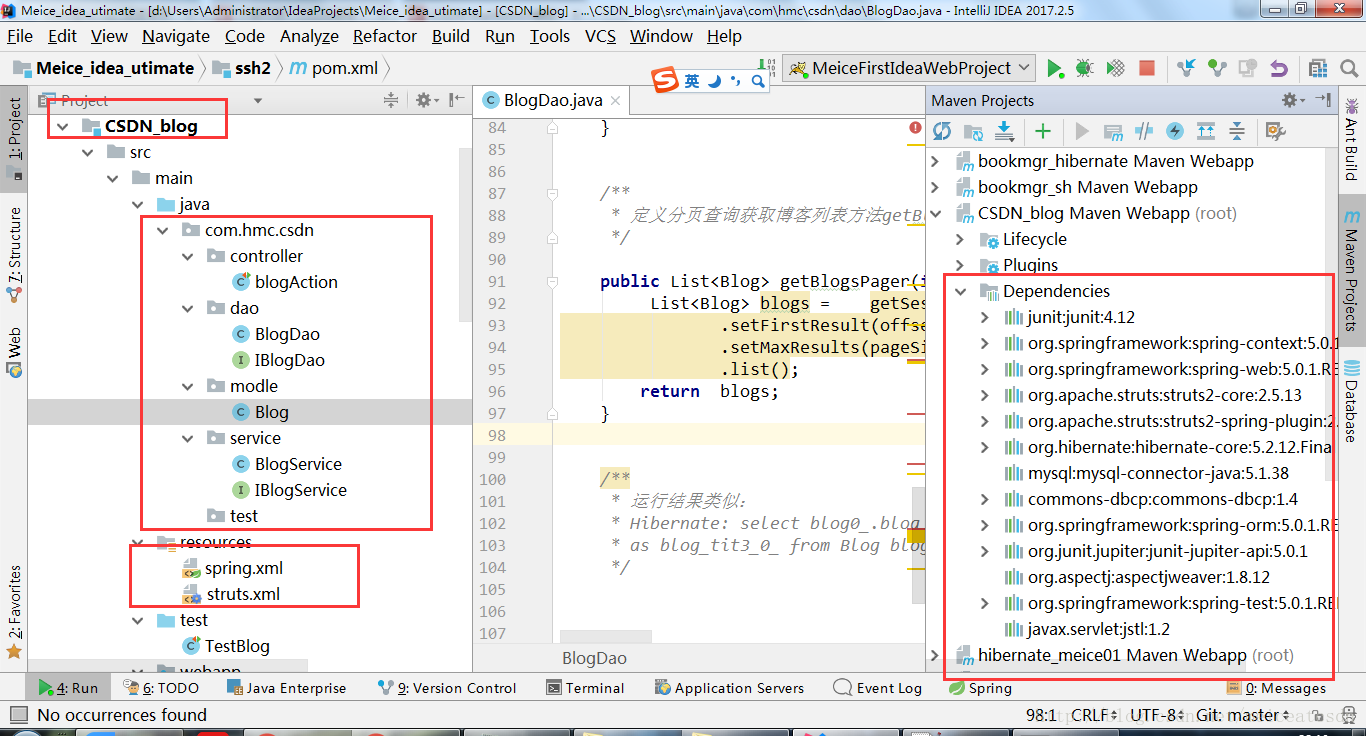Viewport: 1366px width, 736px height.
Task: Download sources and documentation in Maven panel
Action: click(1005, 131)
